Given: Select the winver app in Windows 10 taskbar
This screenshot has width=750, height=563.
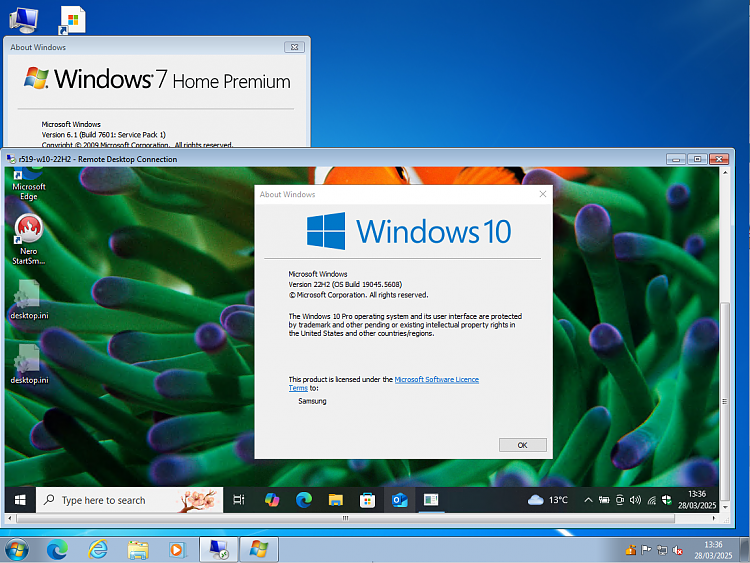Looking at the screenshot, I should click(431, 500).
